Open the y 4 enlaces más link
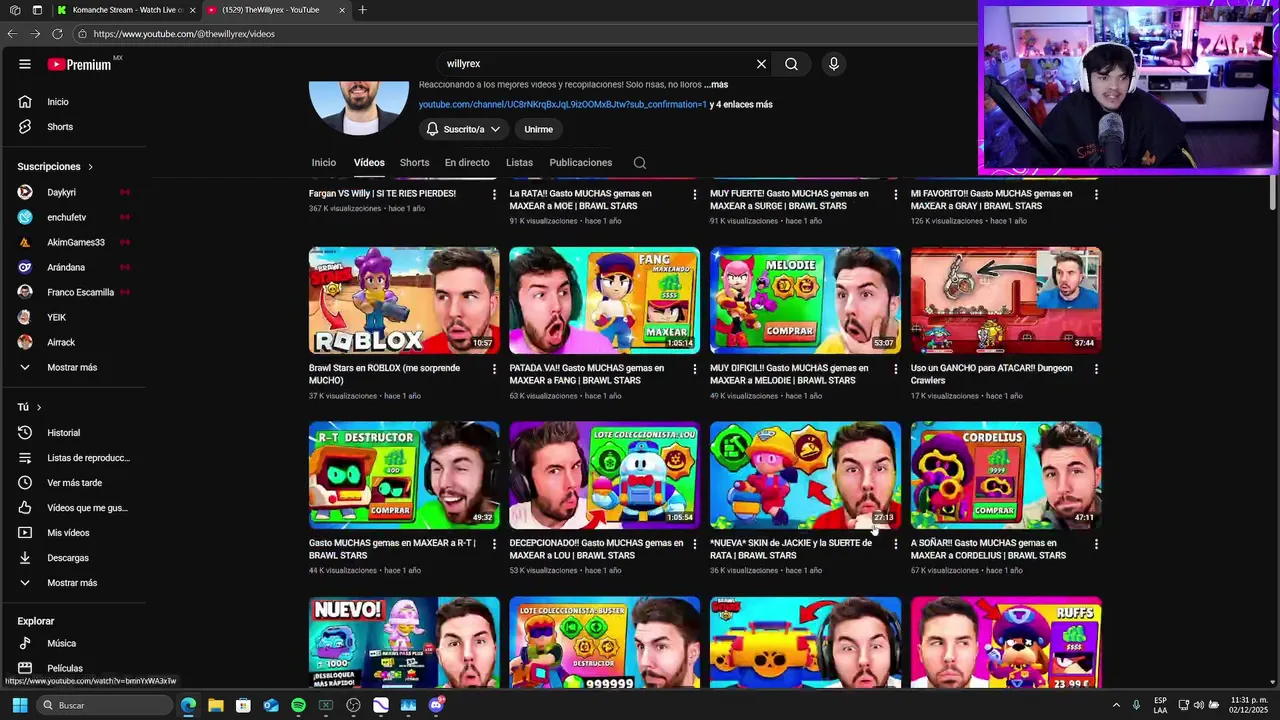1280x720 pixels. (x=741, y=105)
